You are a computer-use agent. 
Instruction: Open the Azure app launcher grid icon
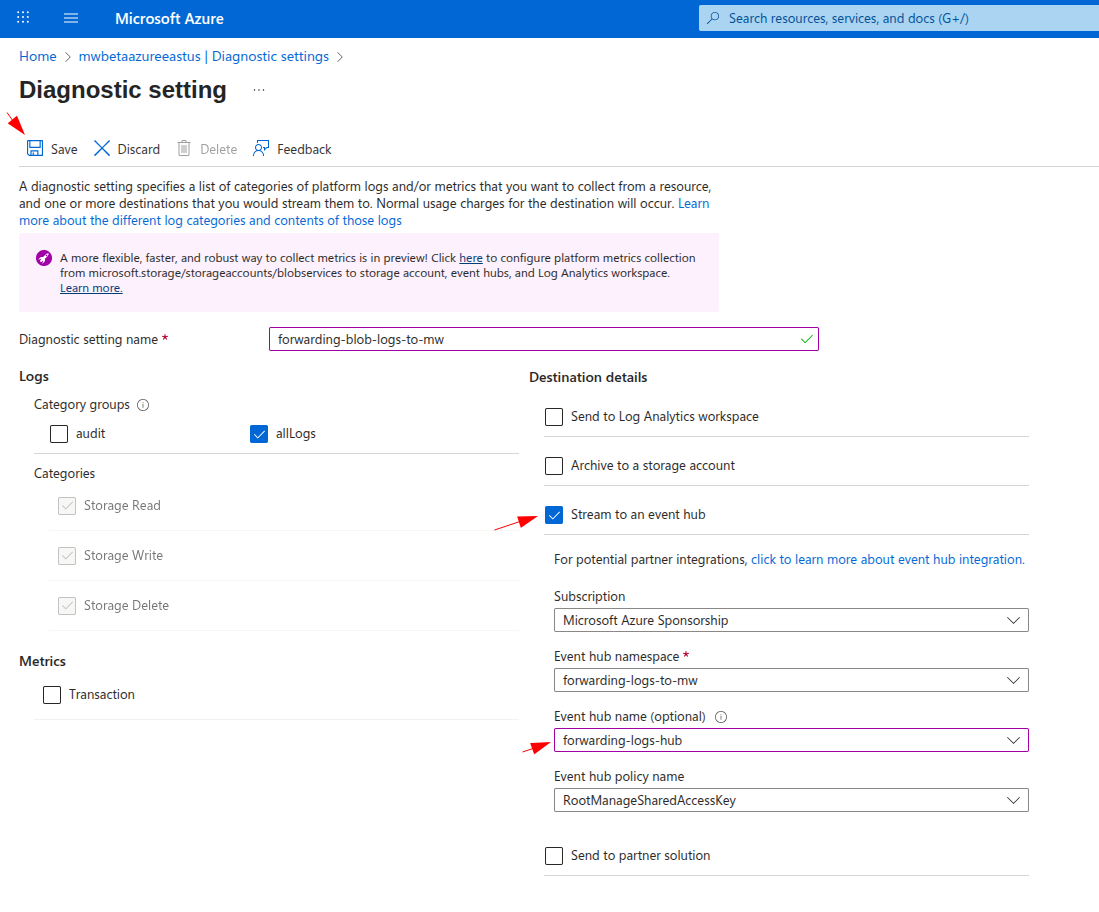pyautogui.click(x=22, y=17)
